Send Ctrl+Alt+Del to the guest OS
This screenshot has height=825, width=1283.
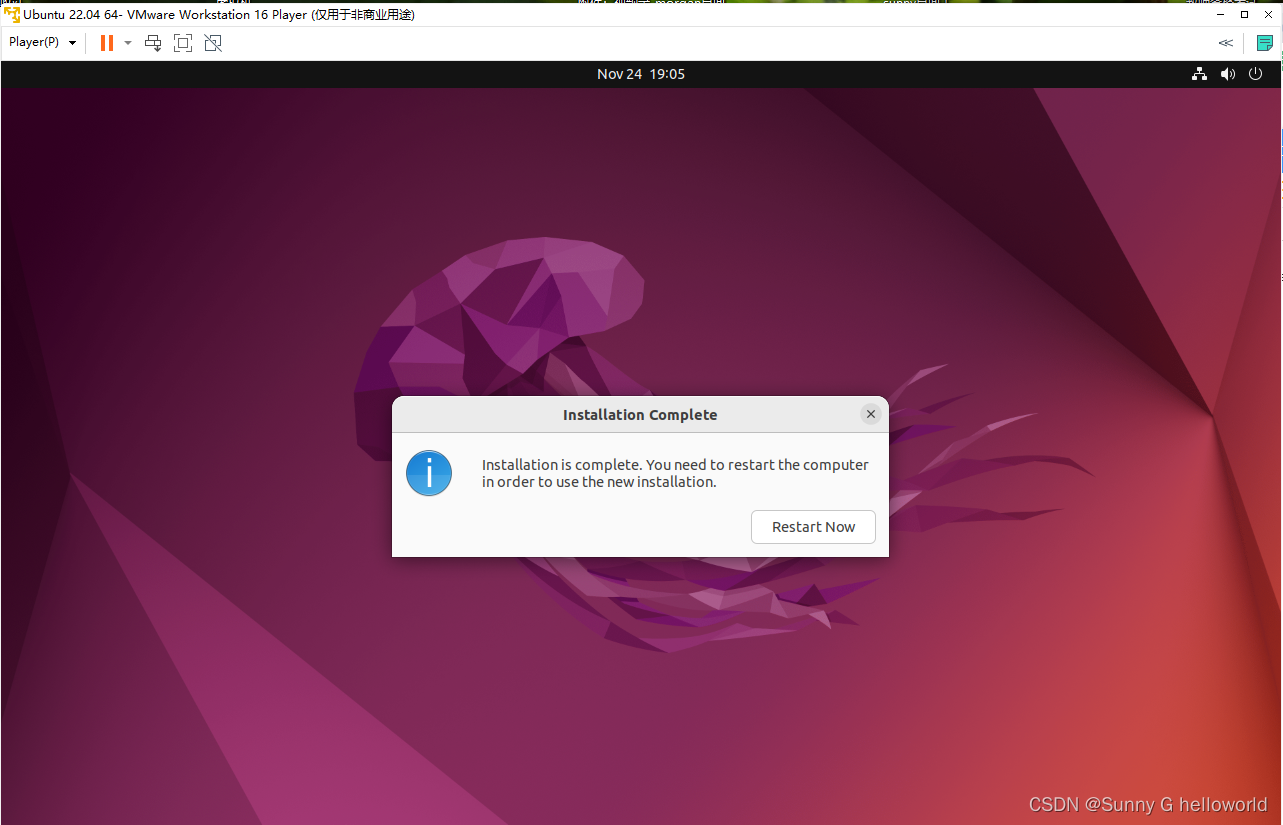(152, 43)
